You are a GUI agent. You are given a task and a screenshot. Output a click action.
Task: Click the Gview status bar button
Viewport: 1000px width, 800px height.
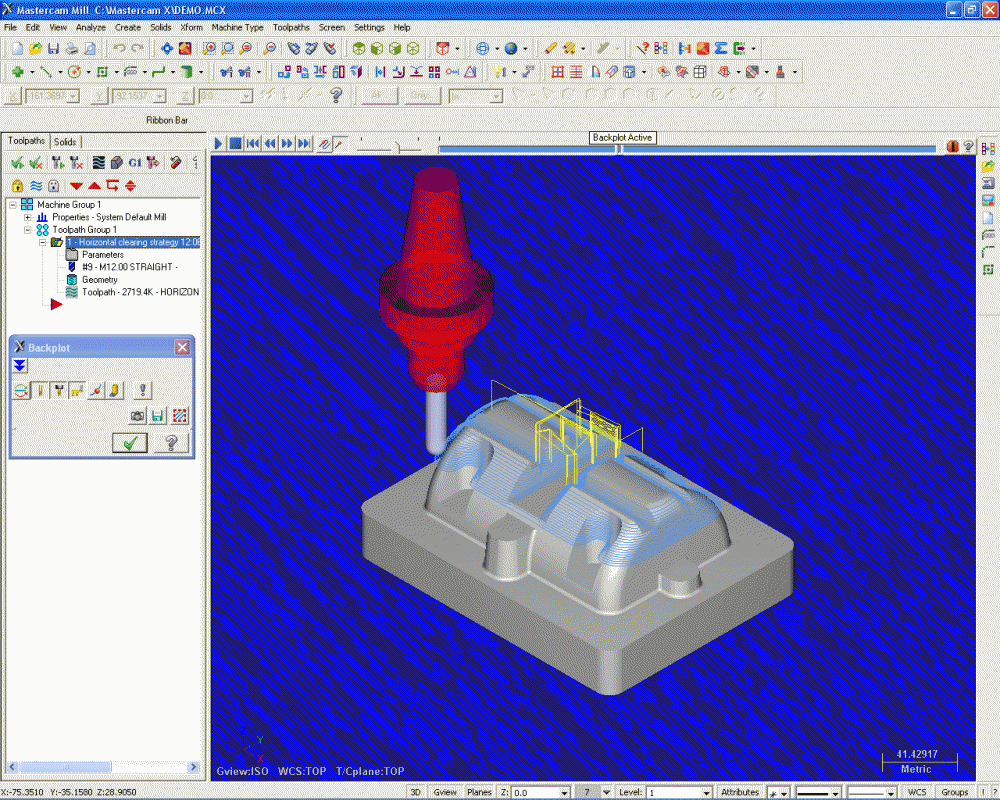[445, 792]
